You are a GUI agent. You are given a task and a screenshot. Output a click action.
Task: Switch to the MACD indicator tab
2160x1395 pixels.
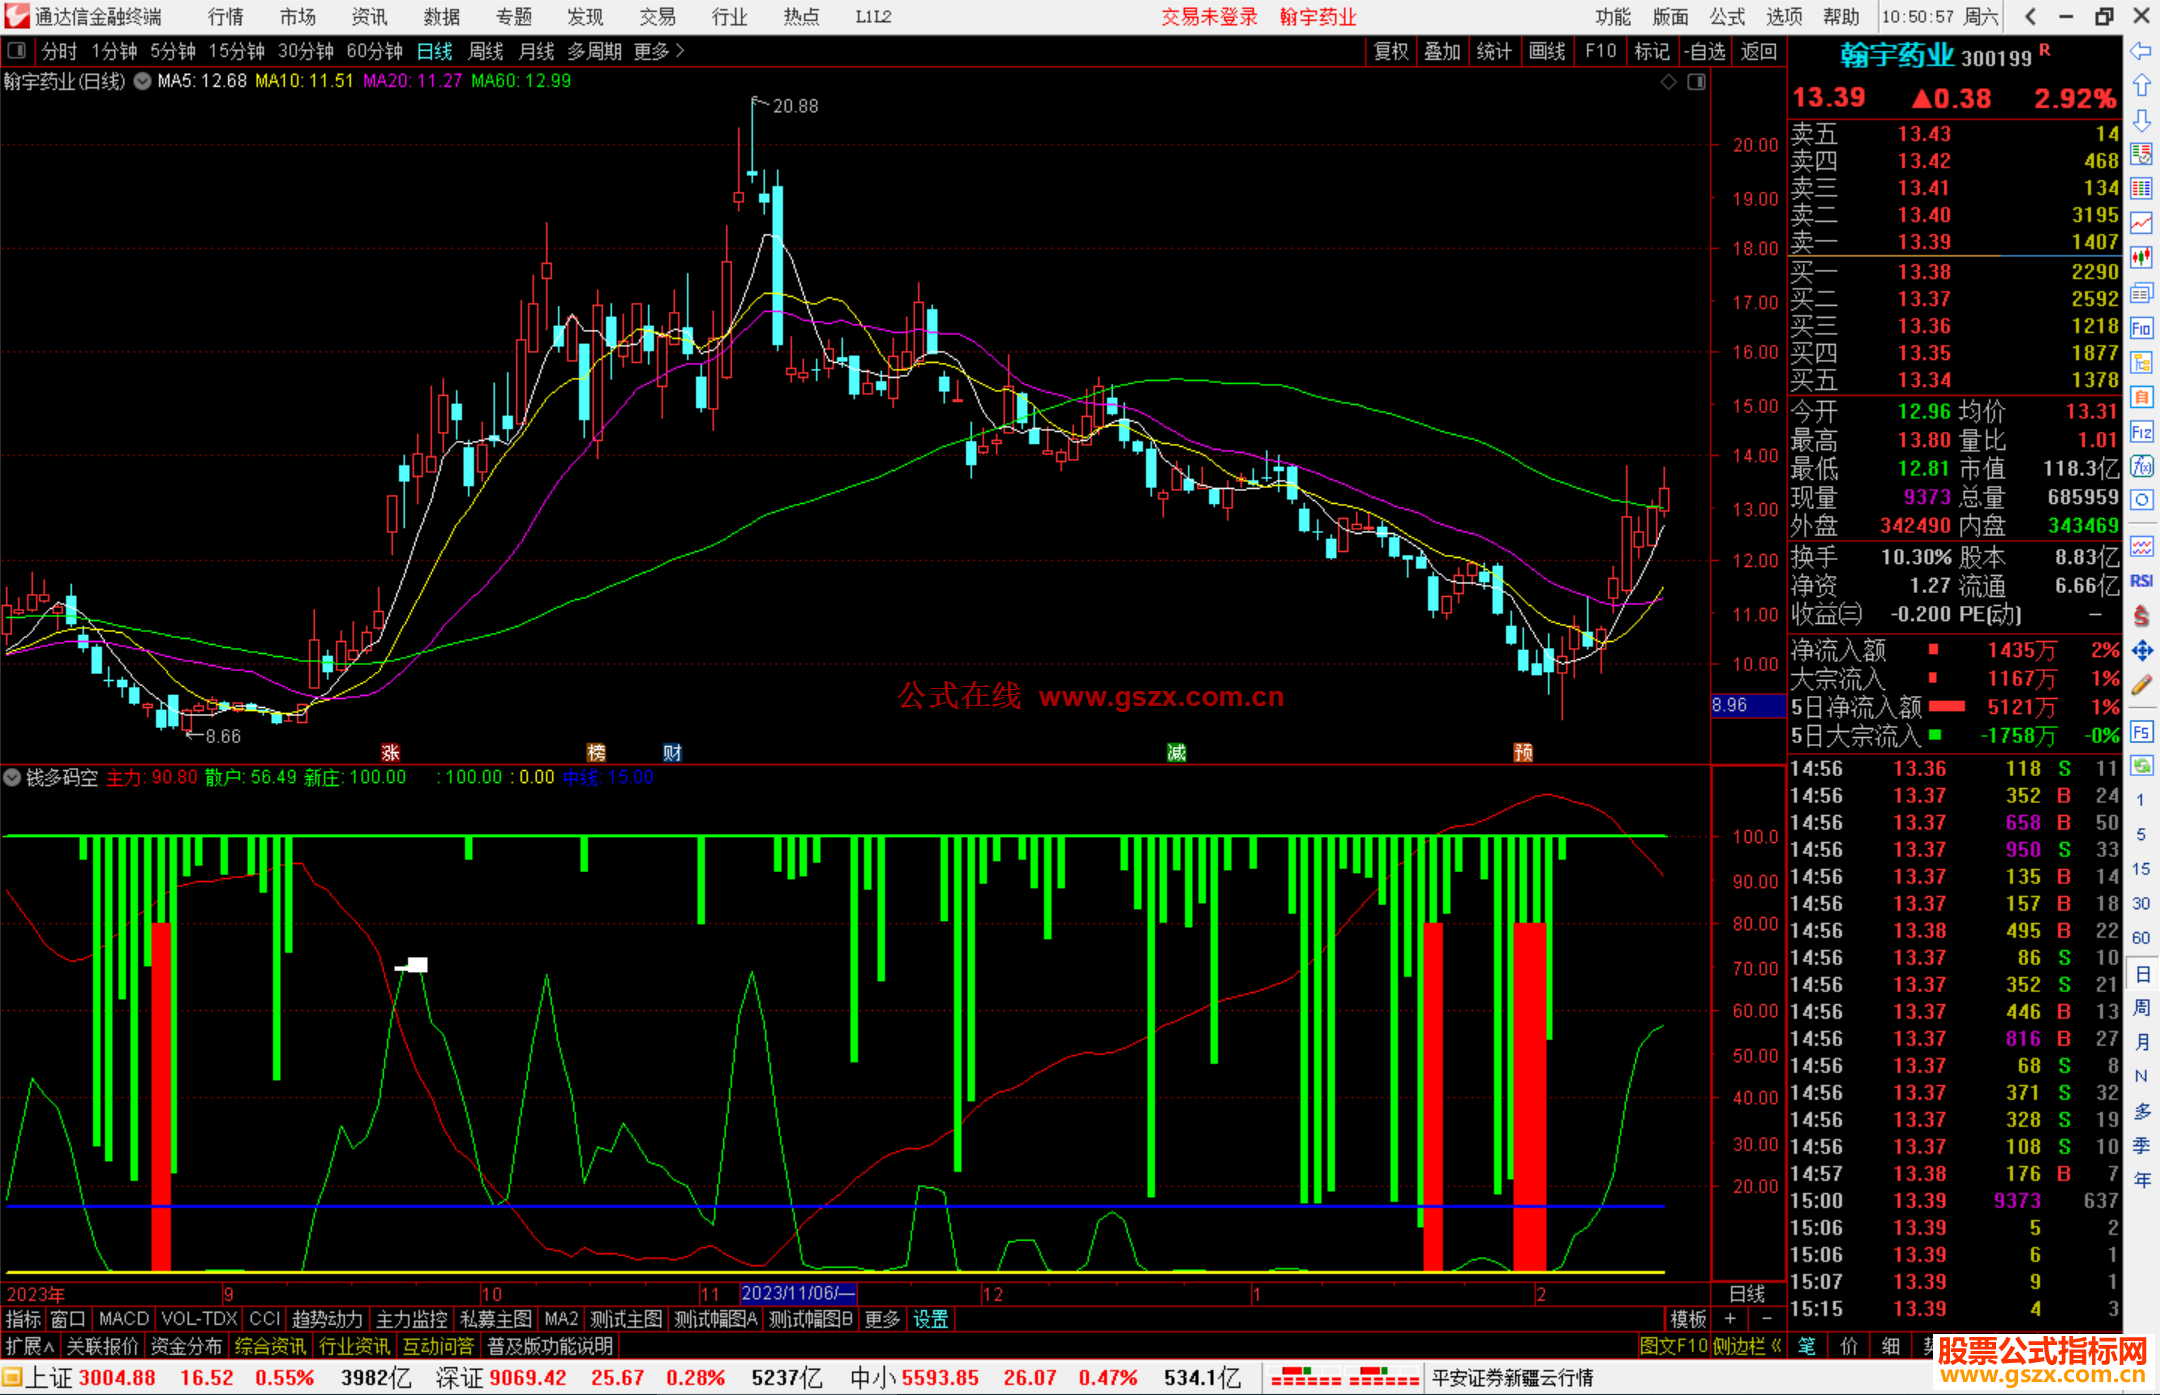click(x=124, y=1319)
